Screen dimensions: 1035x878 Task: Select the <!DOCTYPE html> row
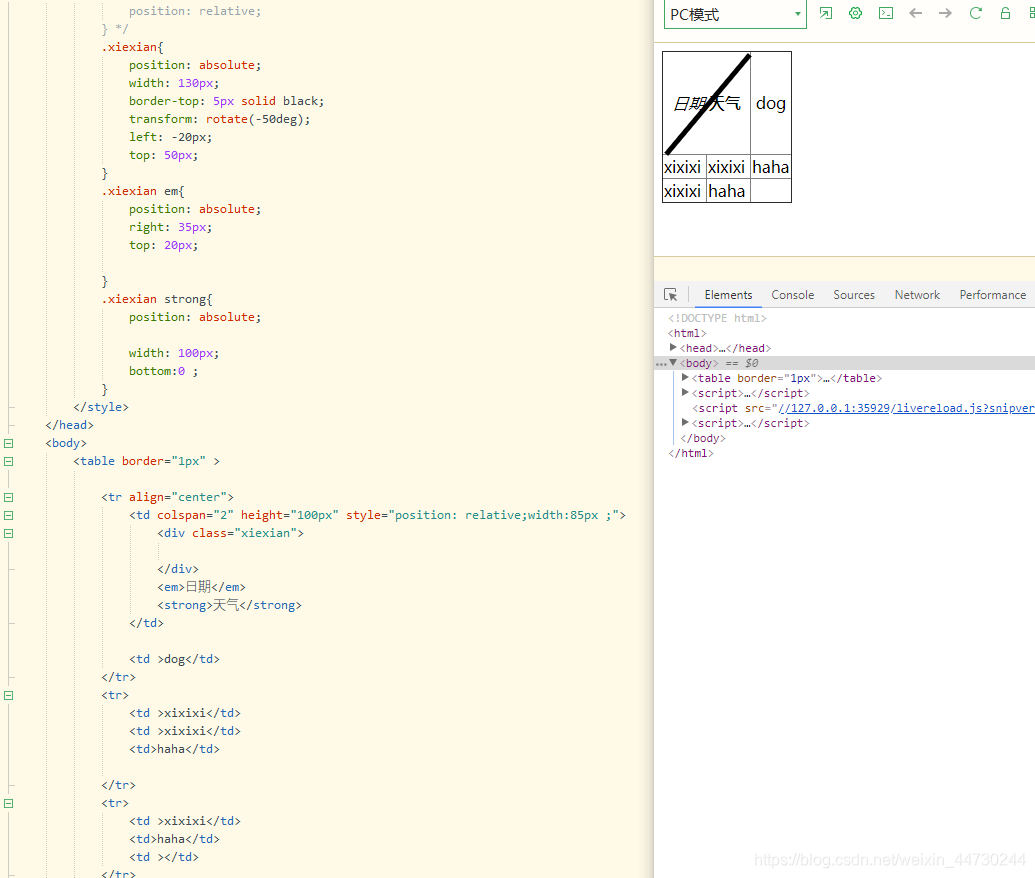pyautogui.click(x=717, y=318)
